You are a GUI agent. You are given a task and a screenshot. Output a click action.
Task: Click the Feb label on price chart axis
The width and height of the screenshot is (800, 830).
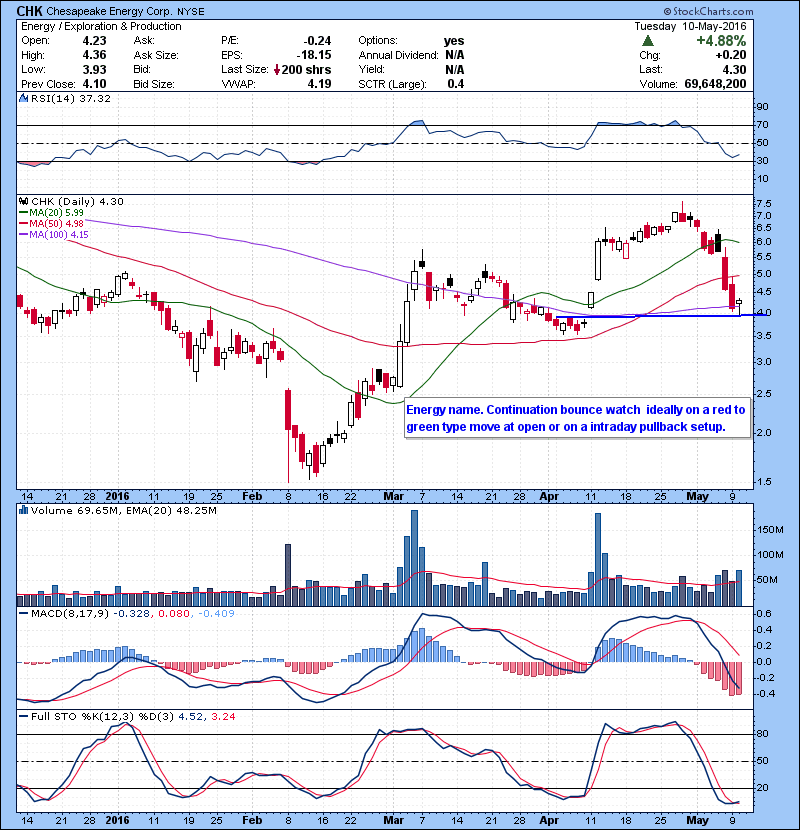tap(252, 496)
